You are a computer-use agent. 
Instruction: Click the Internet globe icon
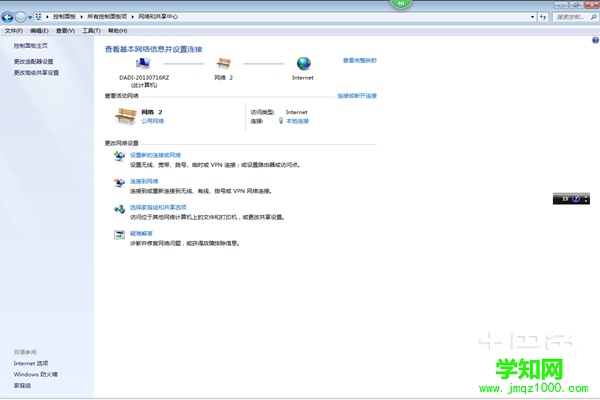304,64
